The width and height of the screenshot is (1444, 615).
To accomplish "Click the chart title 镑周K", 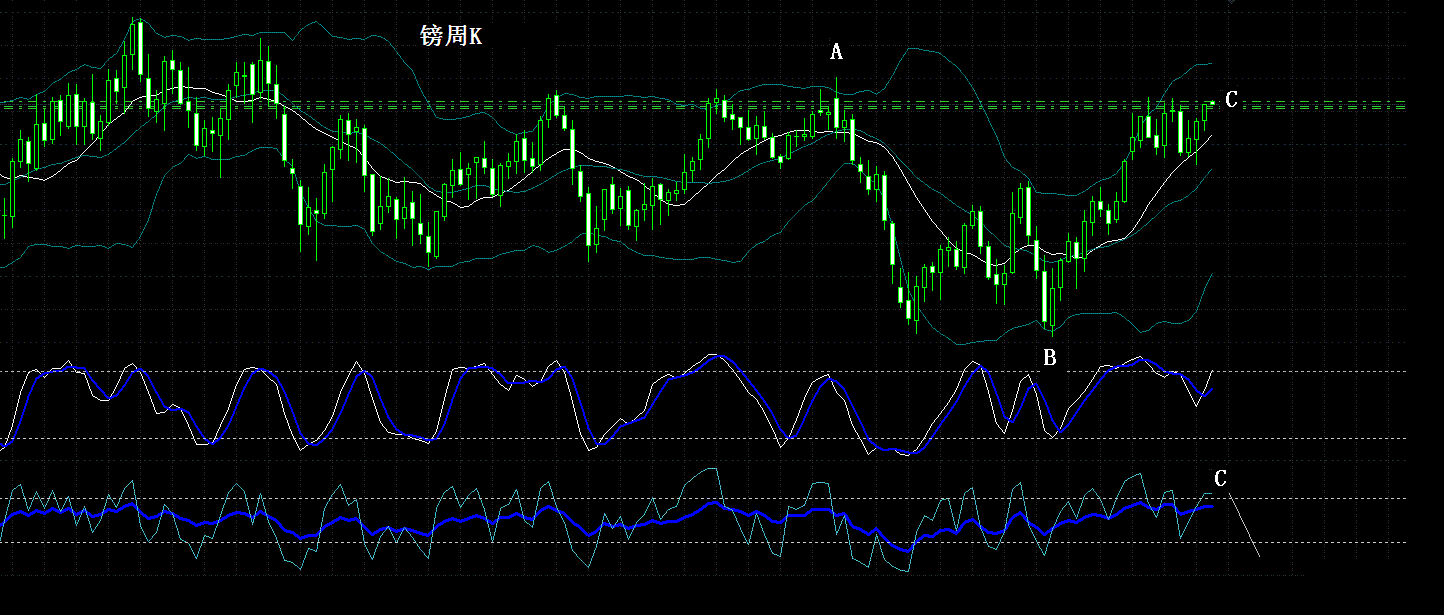I will pyautogui.click(x=451, y=37).
